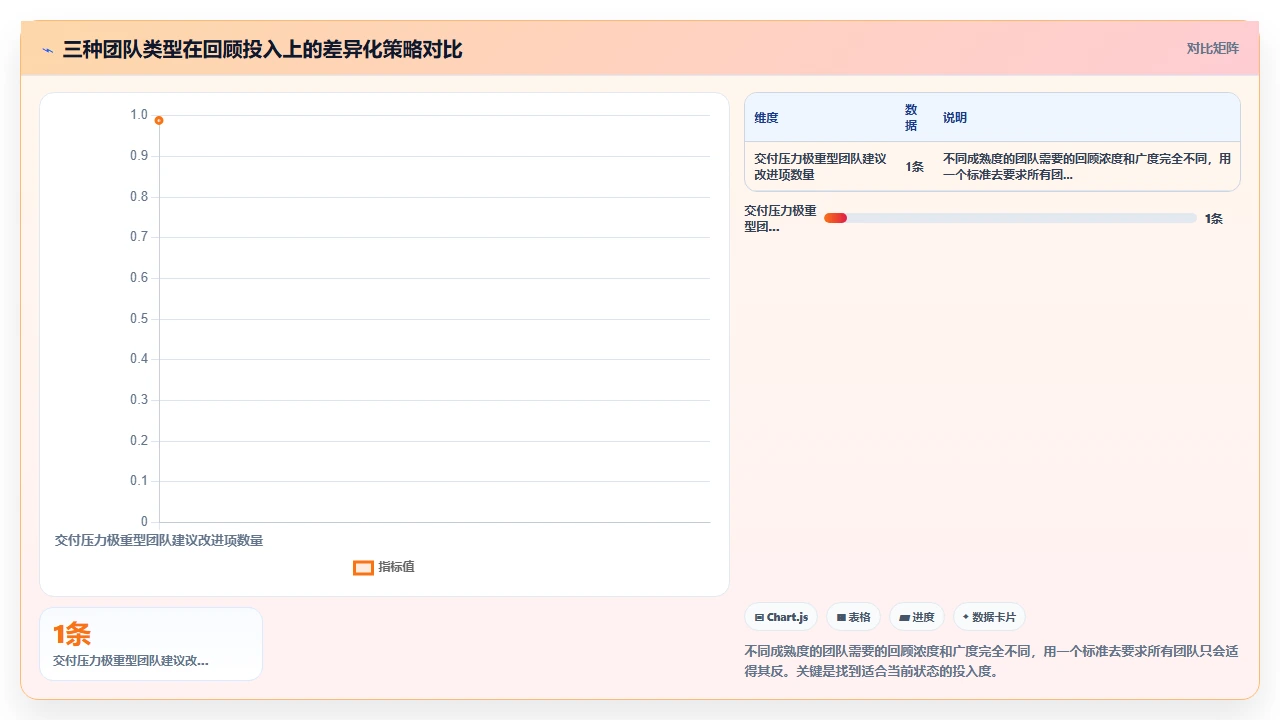The height and width of the screenshot is (720, 1280).
Task: Click the 1条 value beside progress bar
Action: tap(1213, 219)
